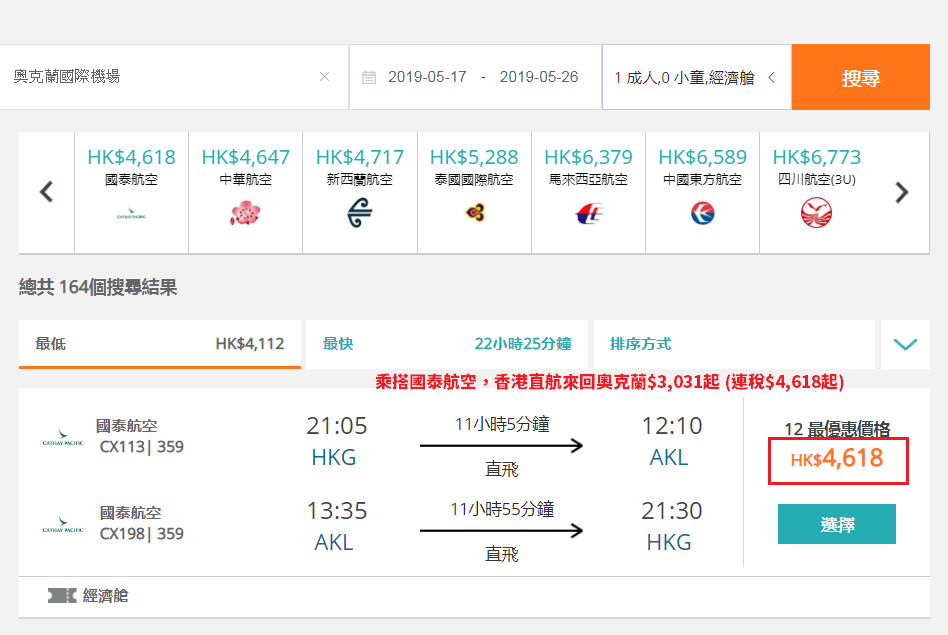Filter by 中華航空 HK$4,647 card
The width and height of the screenshot is (948, 635).
tap(245, 192)
